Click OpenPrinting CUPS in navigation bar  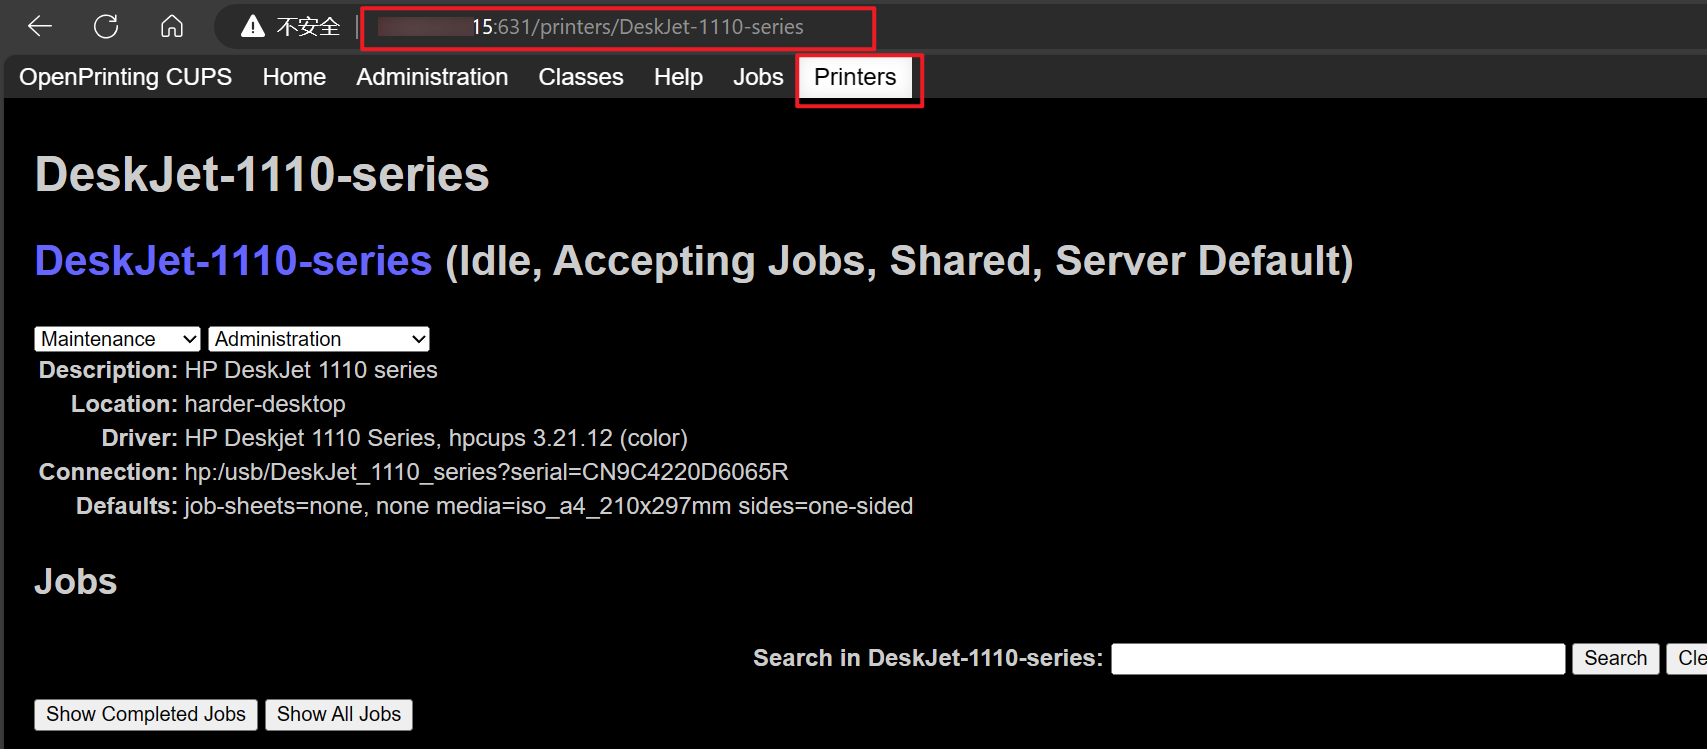click(125, 77)
